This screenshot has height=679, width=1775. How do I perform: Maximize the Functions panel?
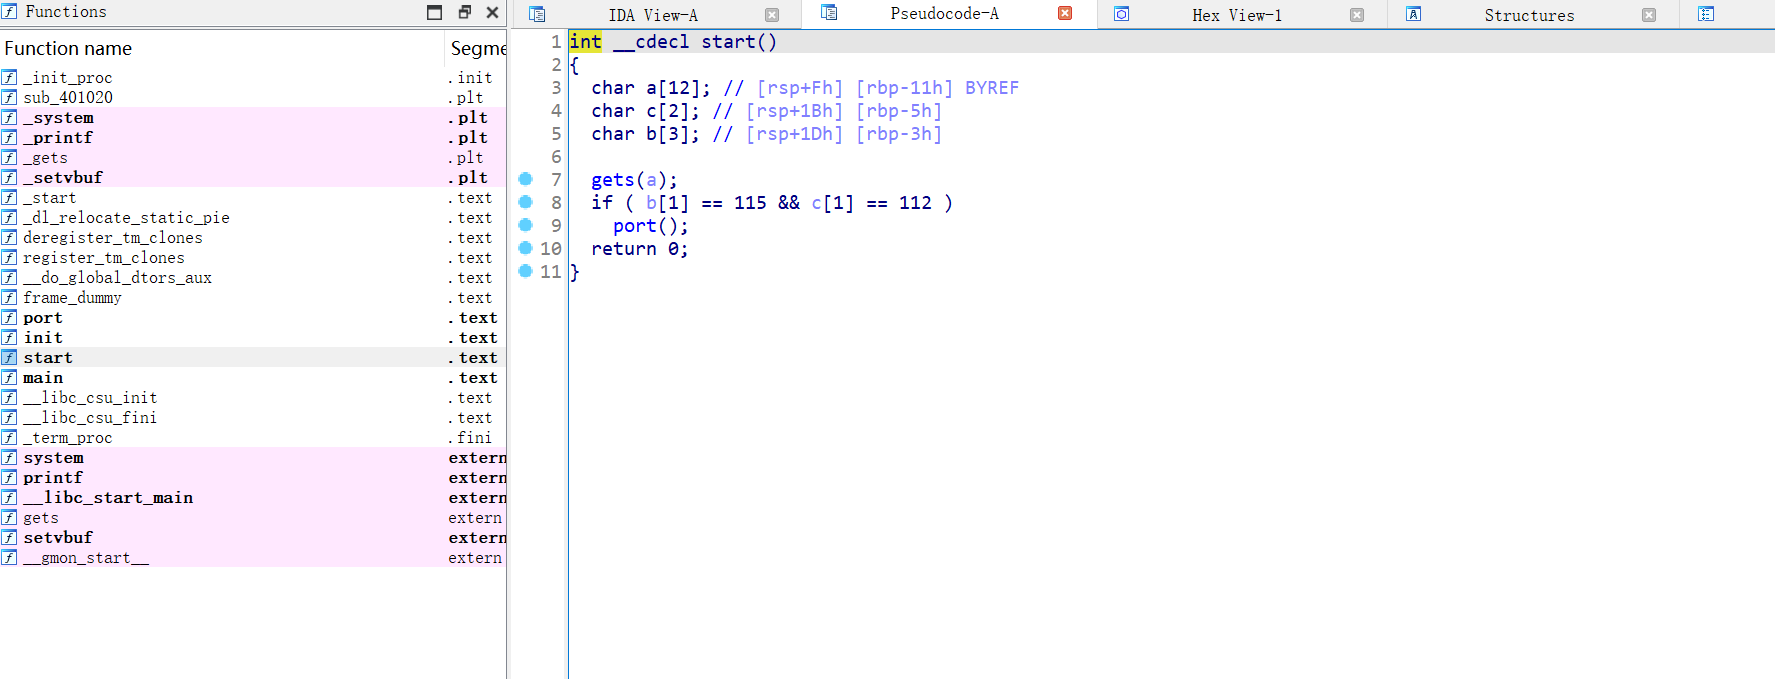tap(434, 12)
